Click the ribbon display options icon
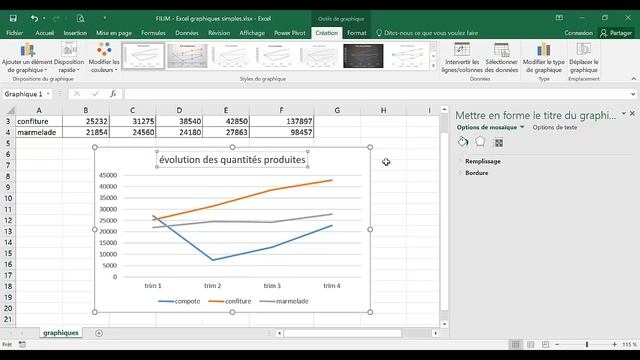 tap(559, 18)
